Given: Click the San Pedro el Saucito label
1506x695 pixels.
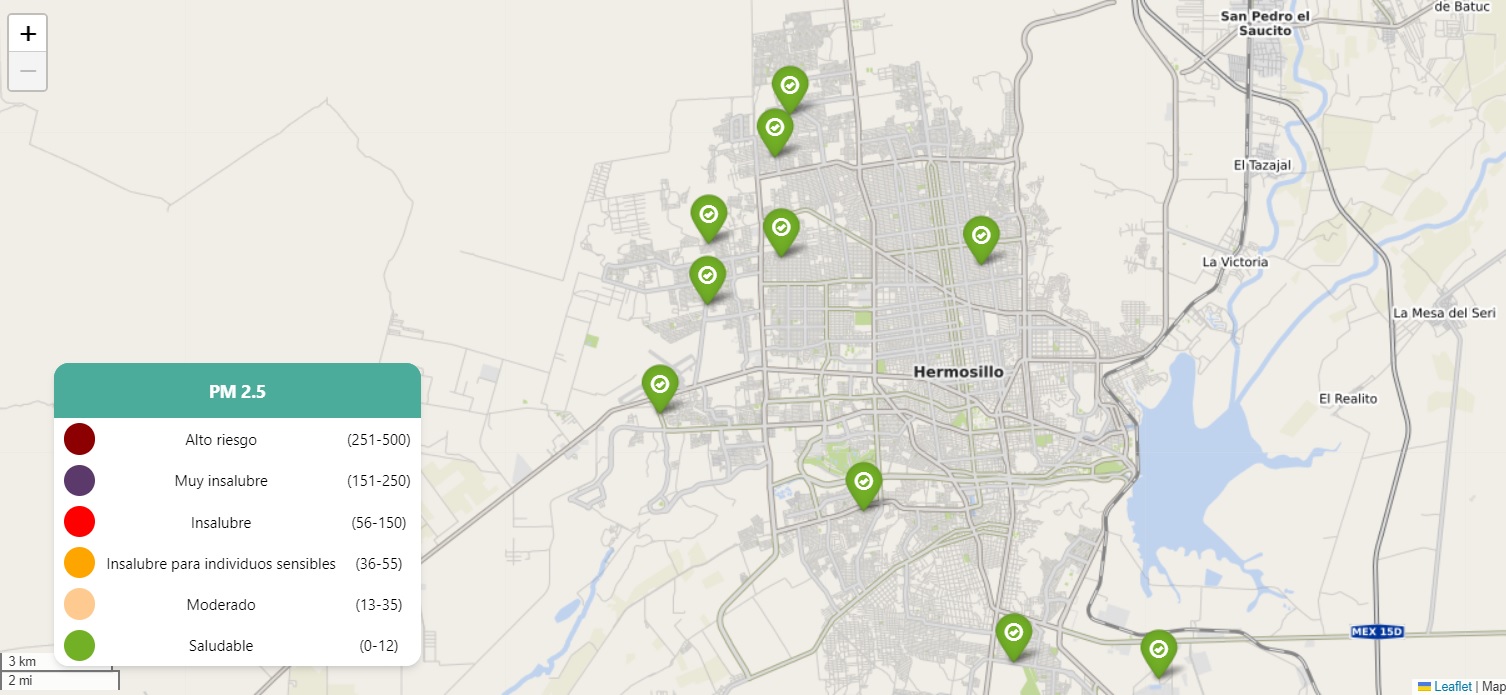Looking at the screenshot, I should [1264, 23].
